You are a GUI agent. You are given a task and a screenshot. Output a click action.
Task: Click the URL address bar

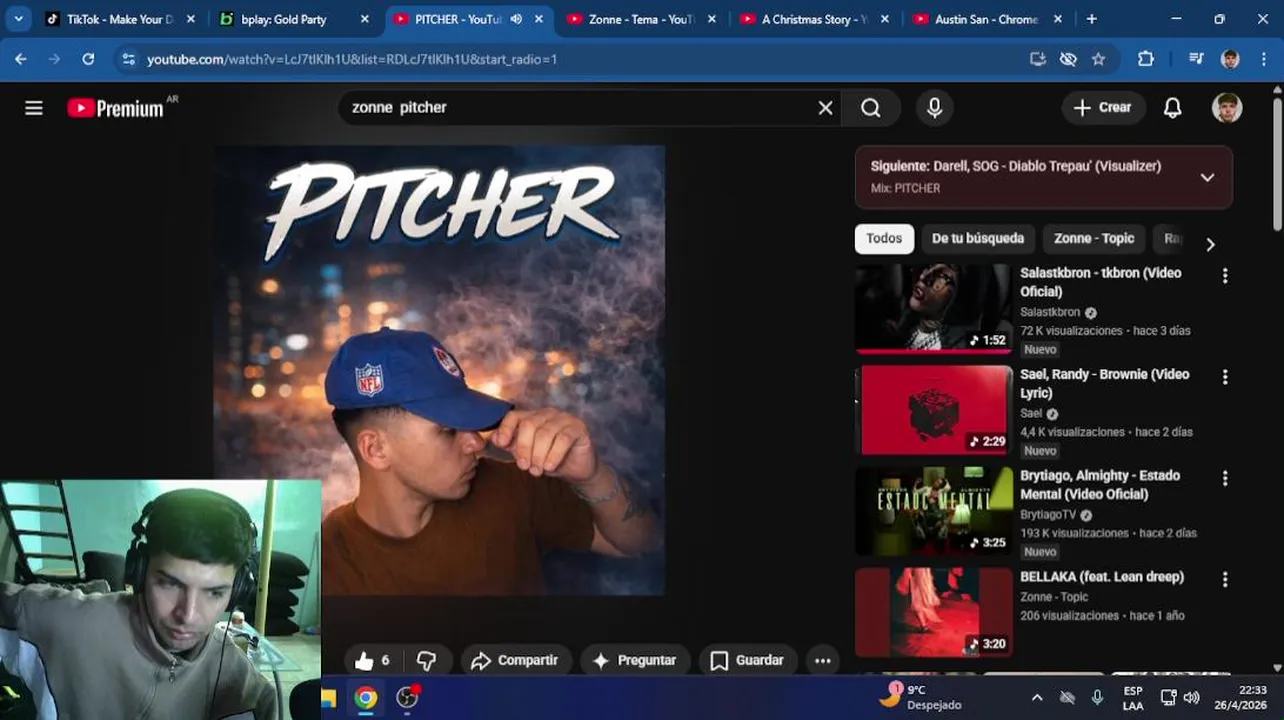(x=580, y=59)
